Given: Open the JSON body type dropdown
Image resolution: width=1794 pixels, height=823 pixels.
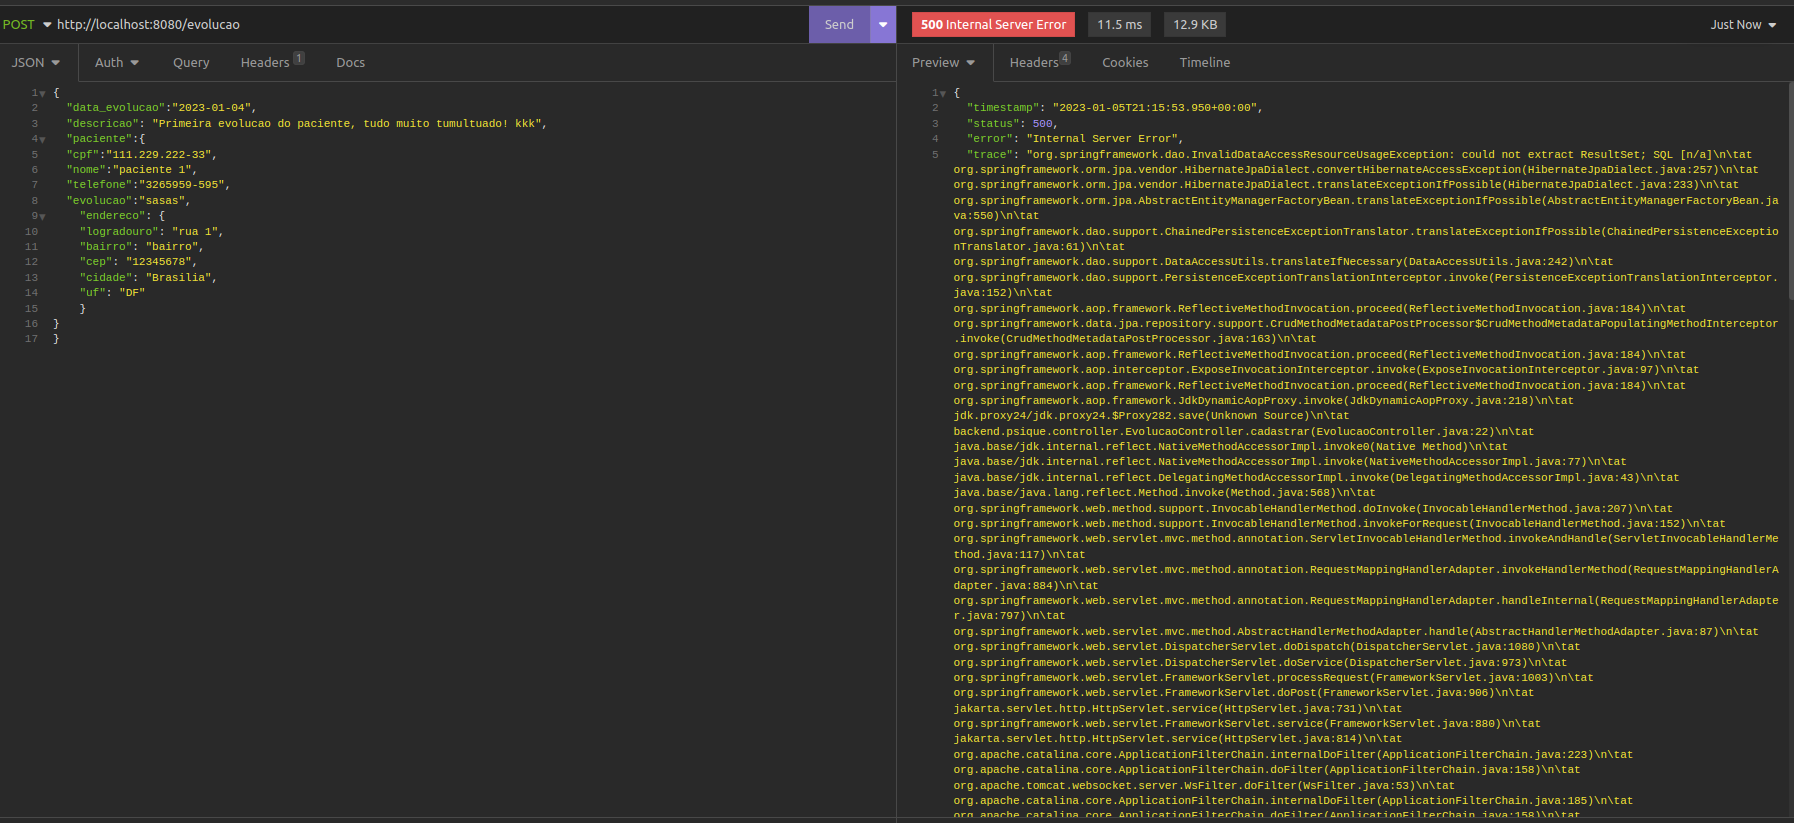Looking at the screenshot, I should 36,62.
